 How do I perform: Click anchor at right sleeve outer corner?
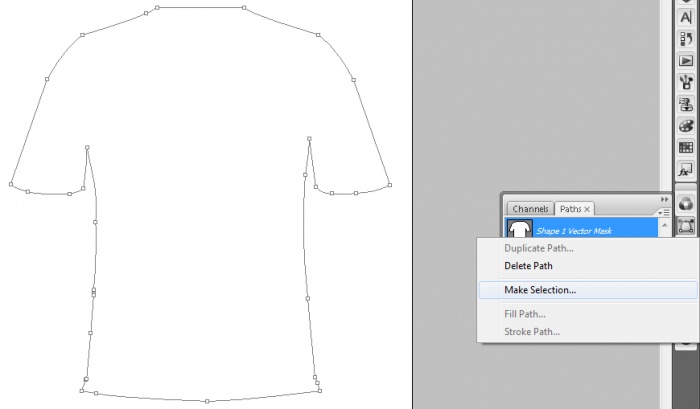coord(390,185)
